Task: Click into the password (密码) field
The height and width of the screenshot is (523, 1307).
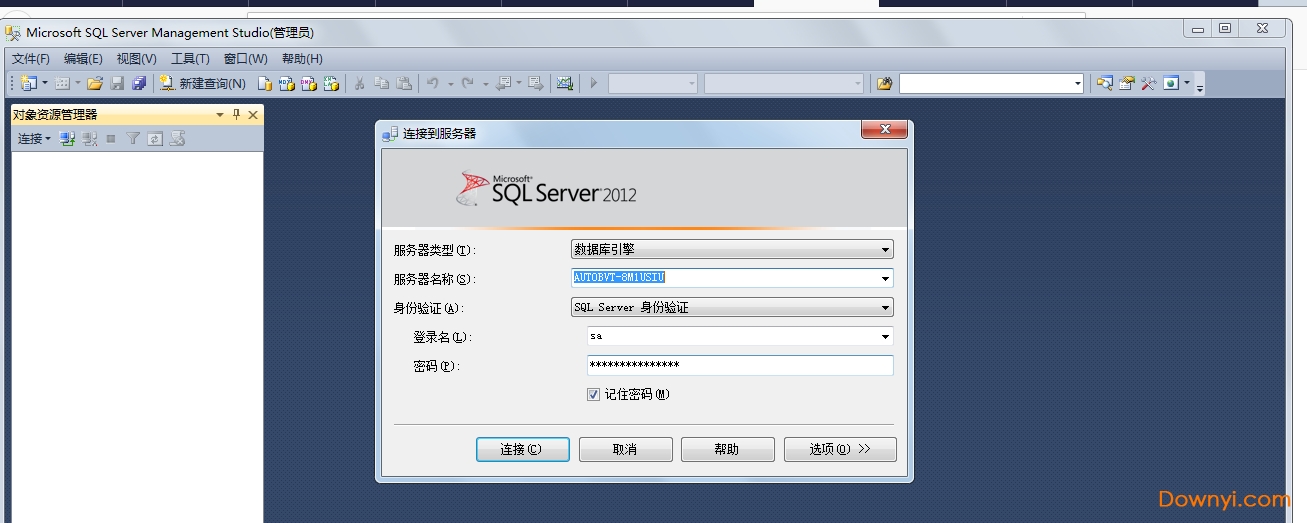Action: click(x=739, y=366)
